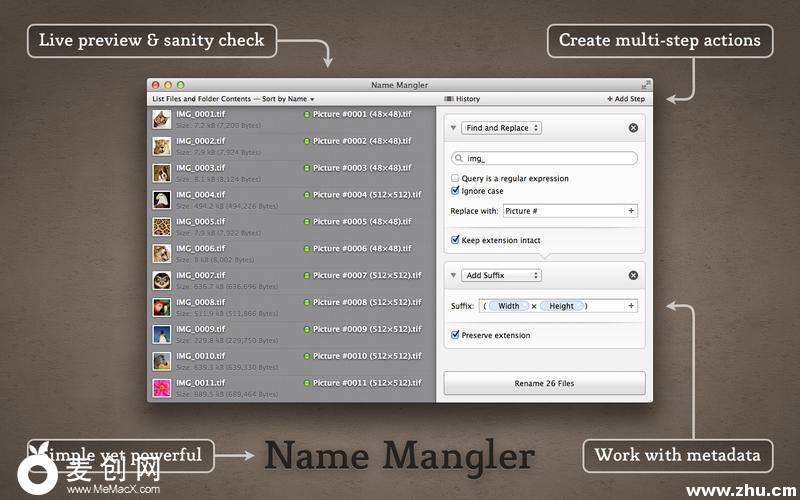Screen dimensions: 800x500
Task: Select the cheetah thumbnail for IMG_0002.tif
Action: point(162,146)
